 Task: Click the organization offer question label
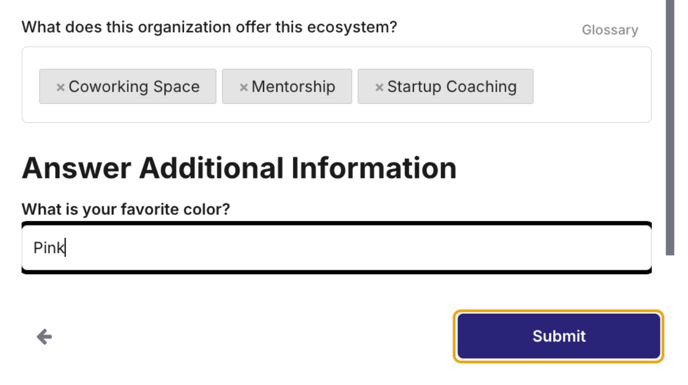209,27
